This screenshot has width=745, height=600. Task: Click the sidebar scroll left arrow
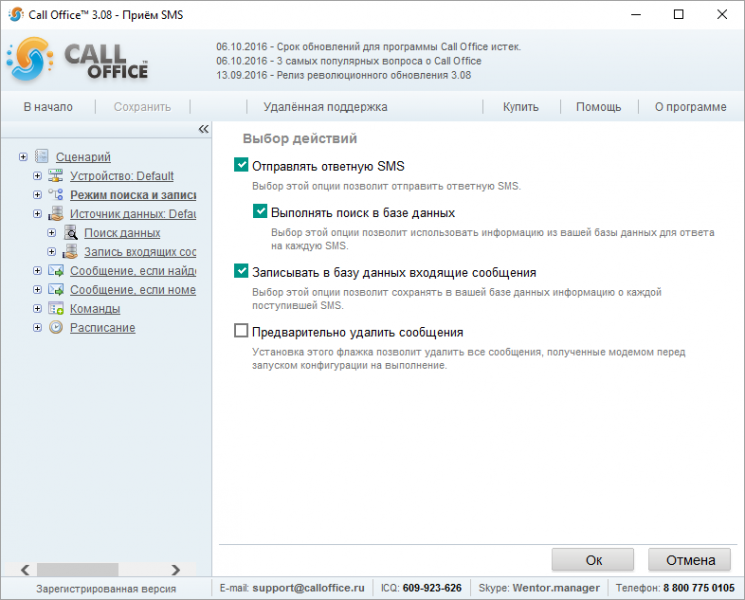(x=25, y=569)
